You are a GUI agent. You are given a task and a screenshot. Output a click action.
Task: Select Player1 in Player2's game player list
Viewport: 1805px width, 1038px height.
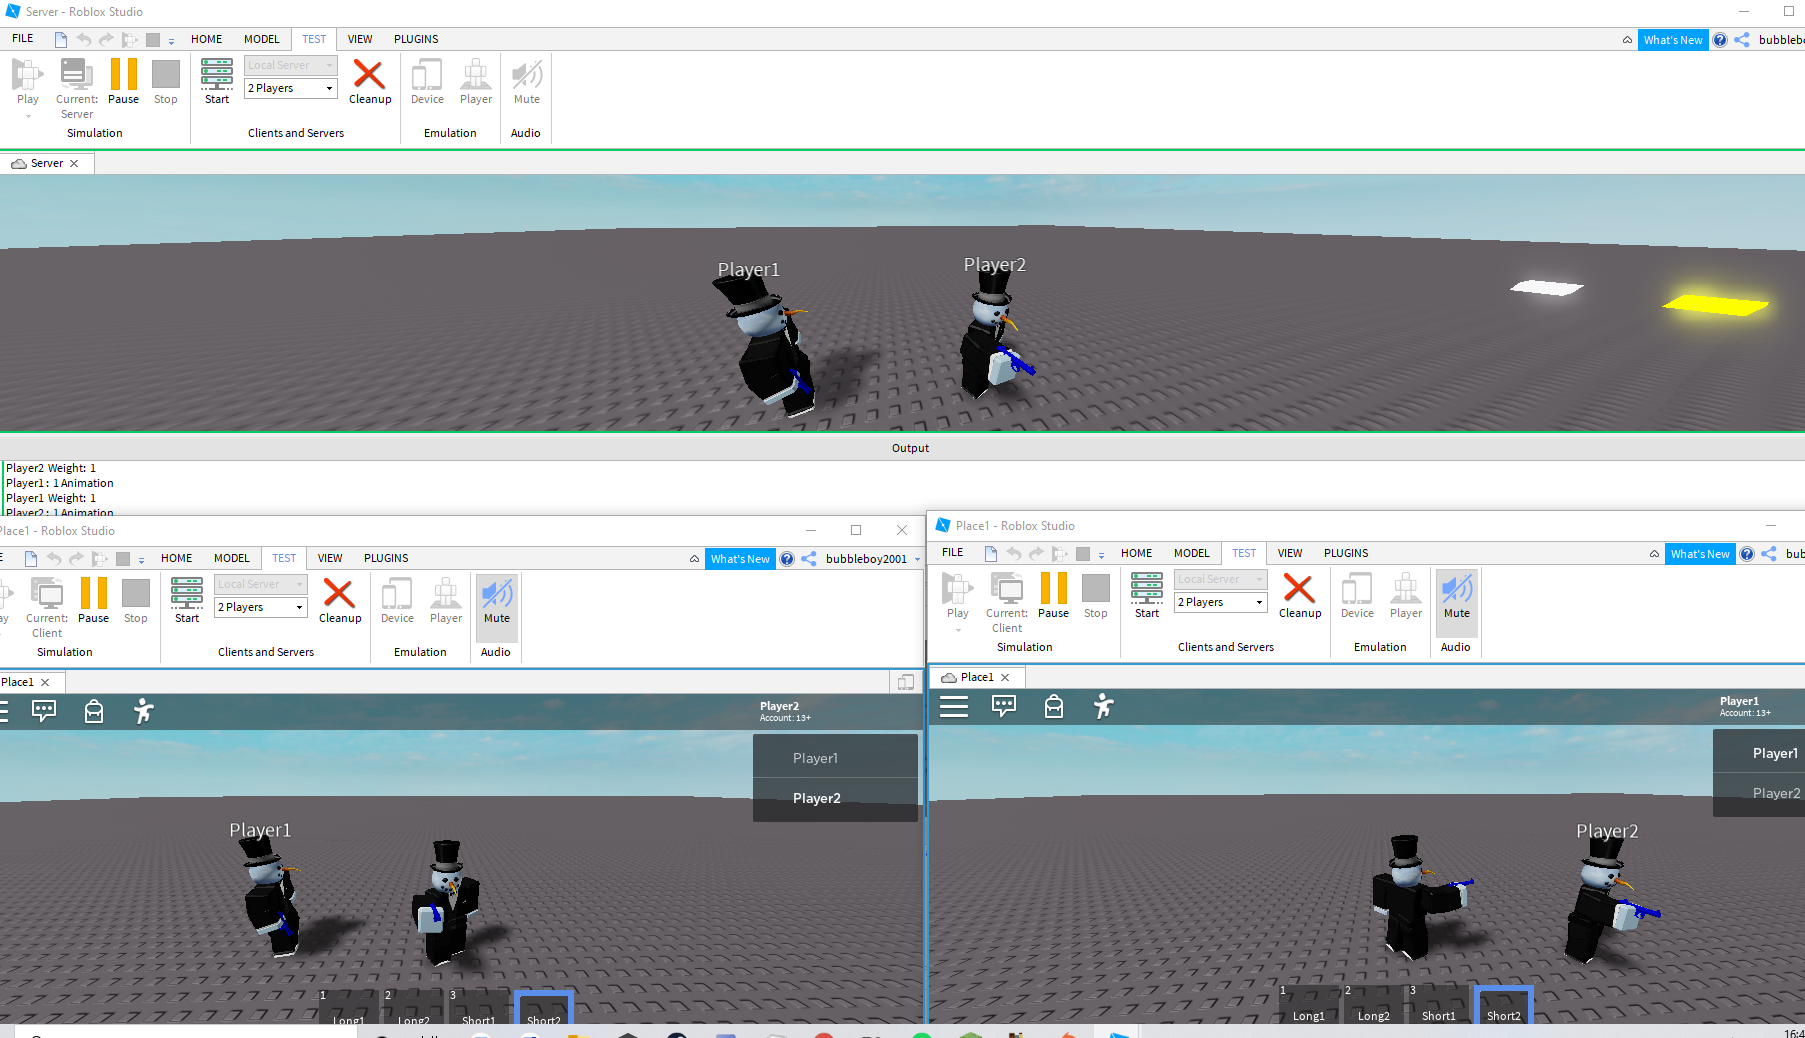pyautogui.click(x=835, y=758)
